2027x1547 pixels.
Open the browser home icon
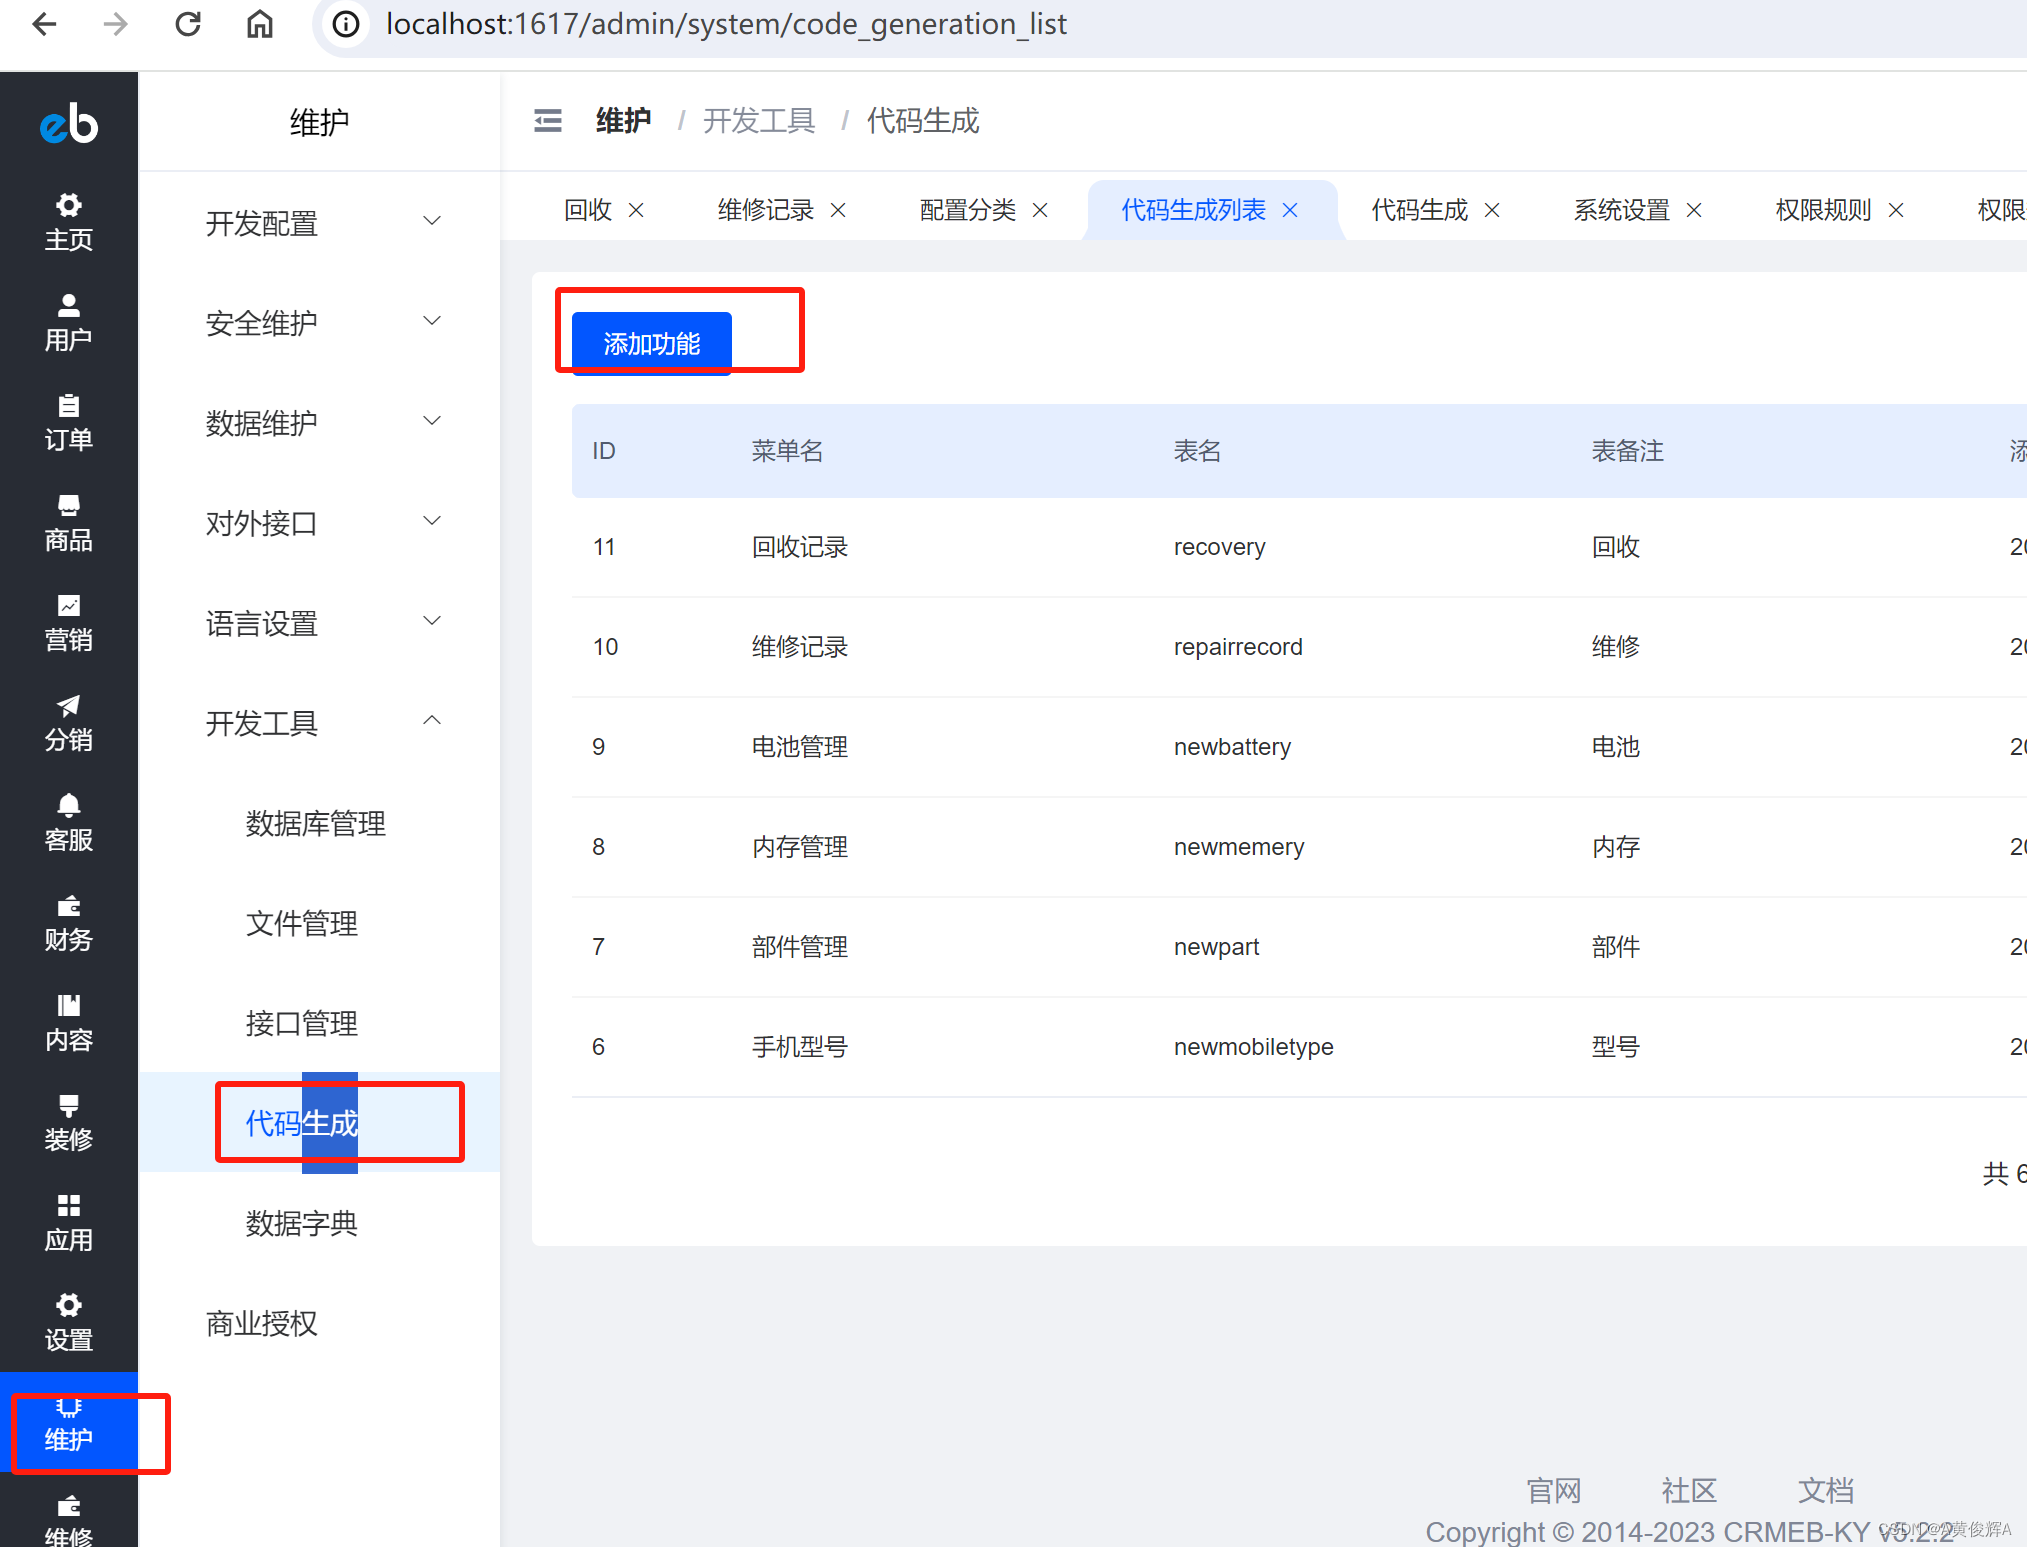260,24
